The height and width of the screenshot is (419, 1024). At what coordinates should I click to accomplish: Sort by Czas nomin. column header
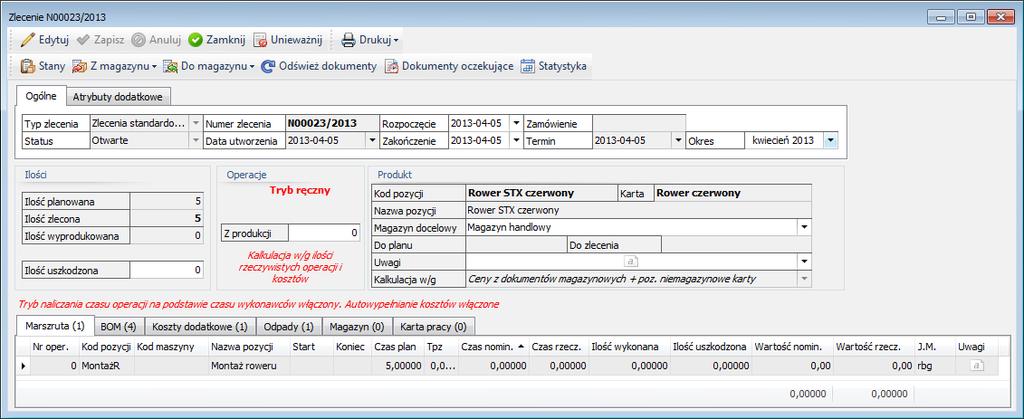click(x=493, y=347)
